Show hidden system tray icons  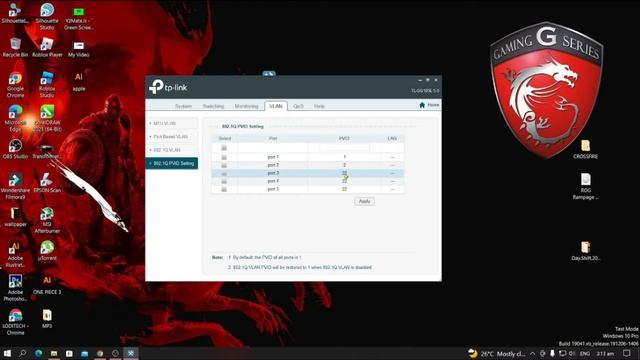click(533, 353)
